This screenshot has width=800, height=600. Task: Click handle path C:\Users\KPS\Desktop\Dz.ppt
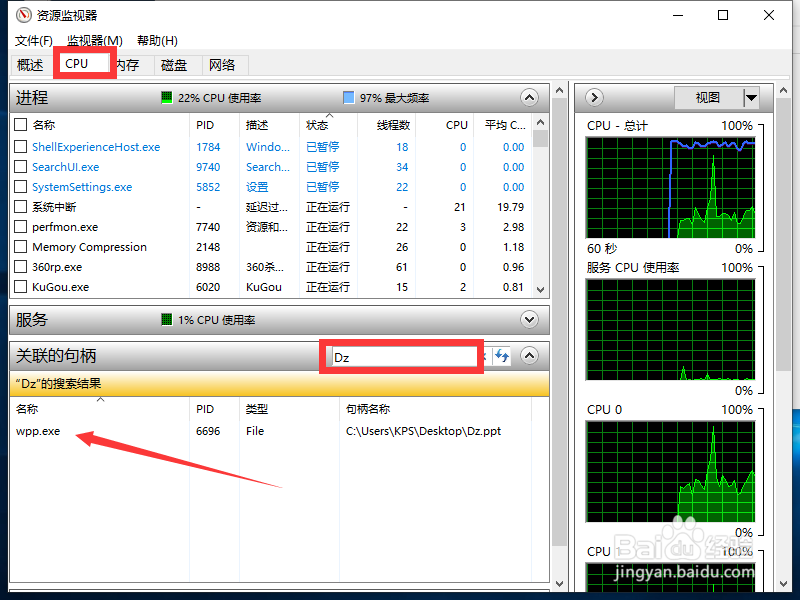[423, 431]
